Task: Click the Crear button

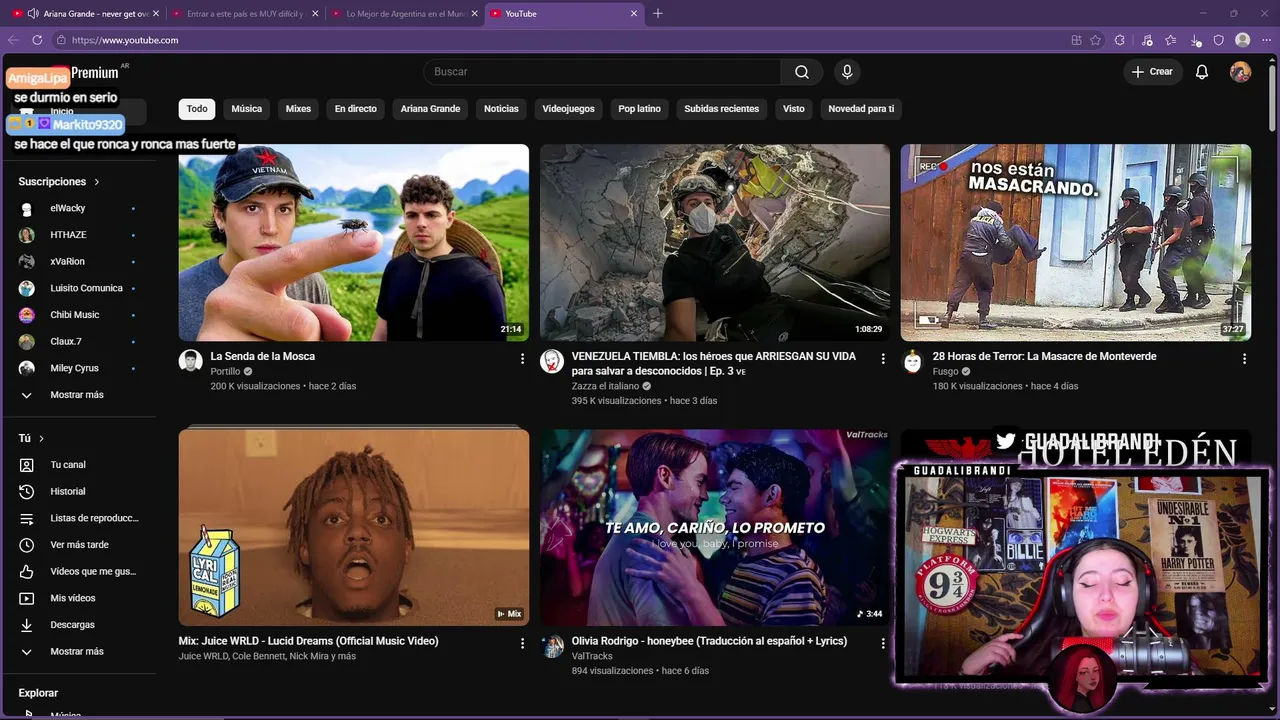Action: coord(1152,72)
